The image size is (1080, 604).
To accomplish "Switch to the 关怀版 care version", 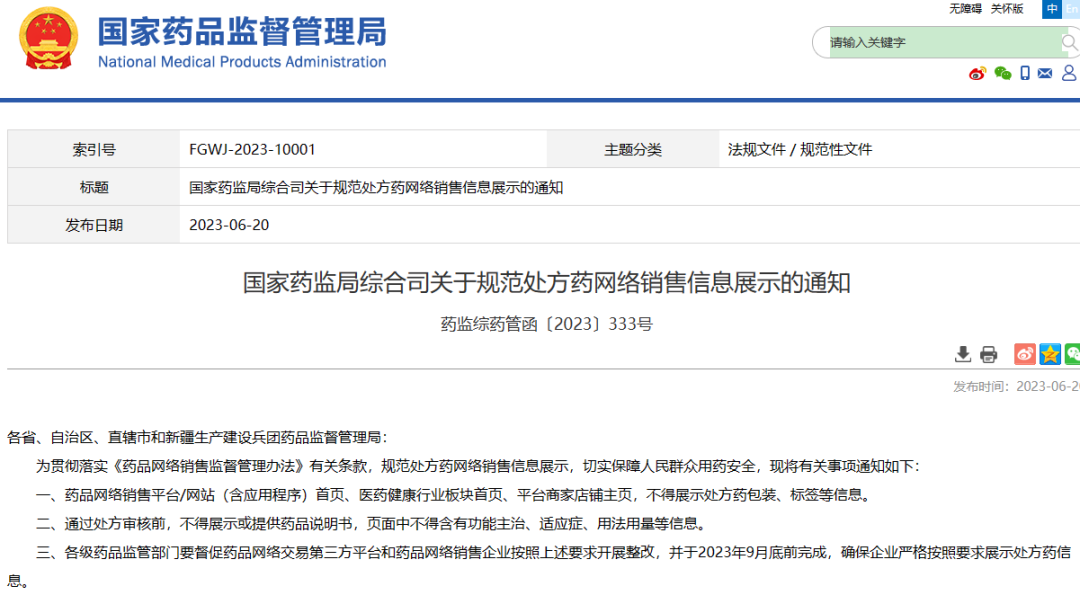I will (x=1007, y=9).
